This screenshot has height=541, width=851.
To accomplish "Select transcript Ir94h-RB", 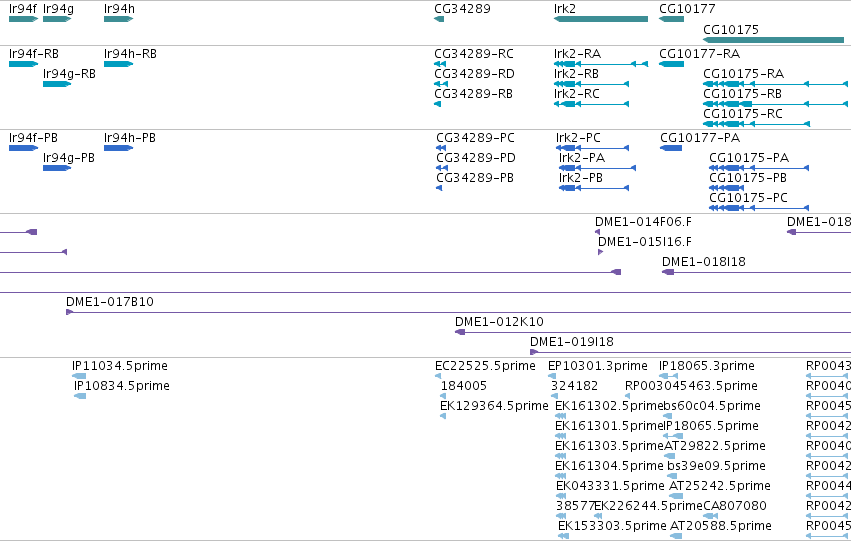I will tap(118, 64).
